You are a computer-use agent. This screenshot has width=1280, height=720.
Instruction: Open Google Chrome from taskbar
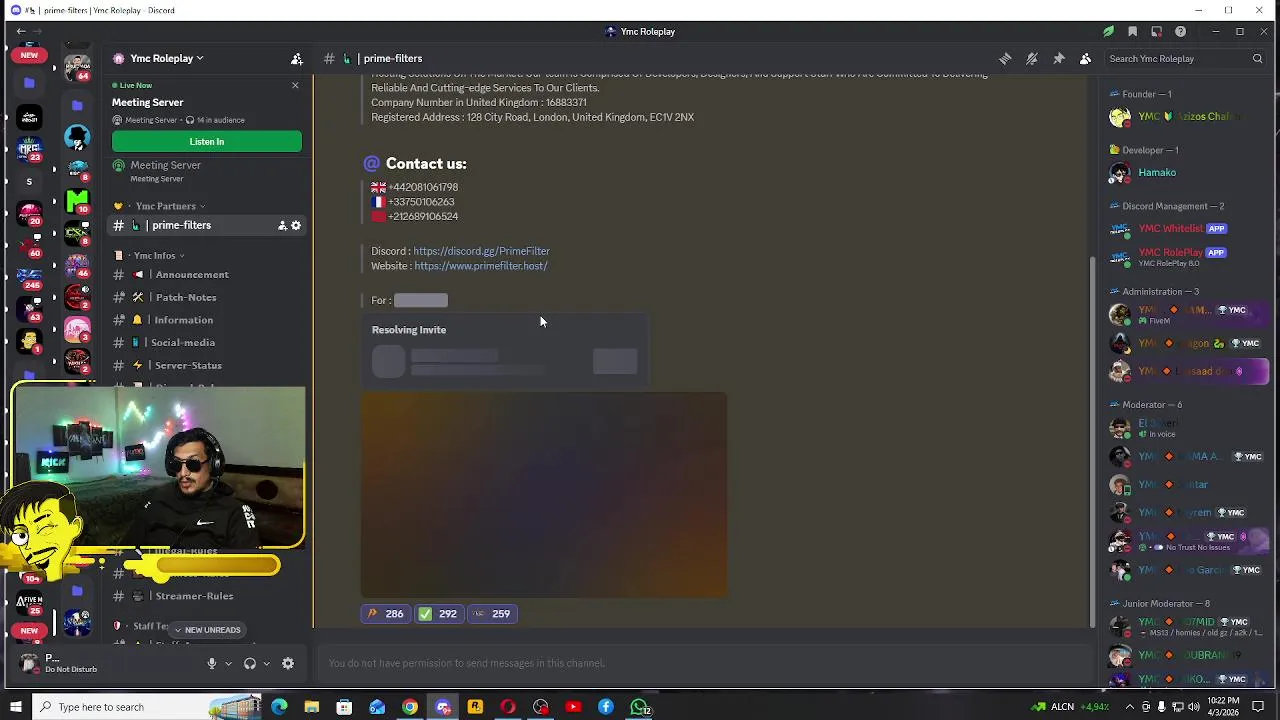pos(410,708)
